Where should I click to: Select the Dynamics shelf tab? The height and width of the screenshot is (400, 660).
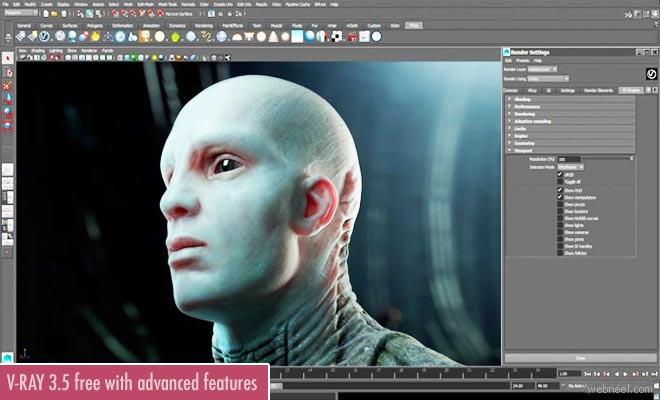tap(177, 26)
